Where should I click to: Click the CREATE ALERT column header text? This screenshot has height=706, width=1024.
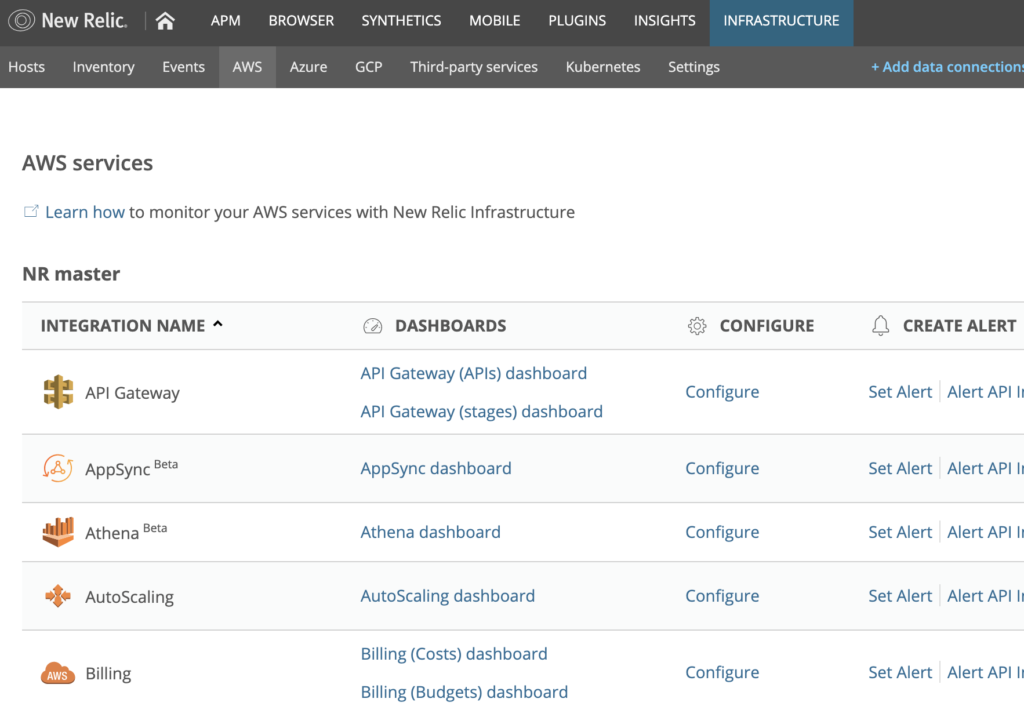pos(959,326)
